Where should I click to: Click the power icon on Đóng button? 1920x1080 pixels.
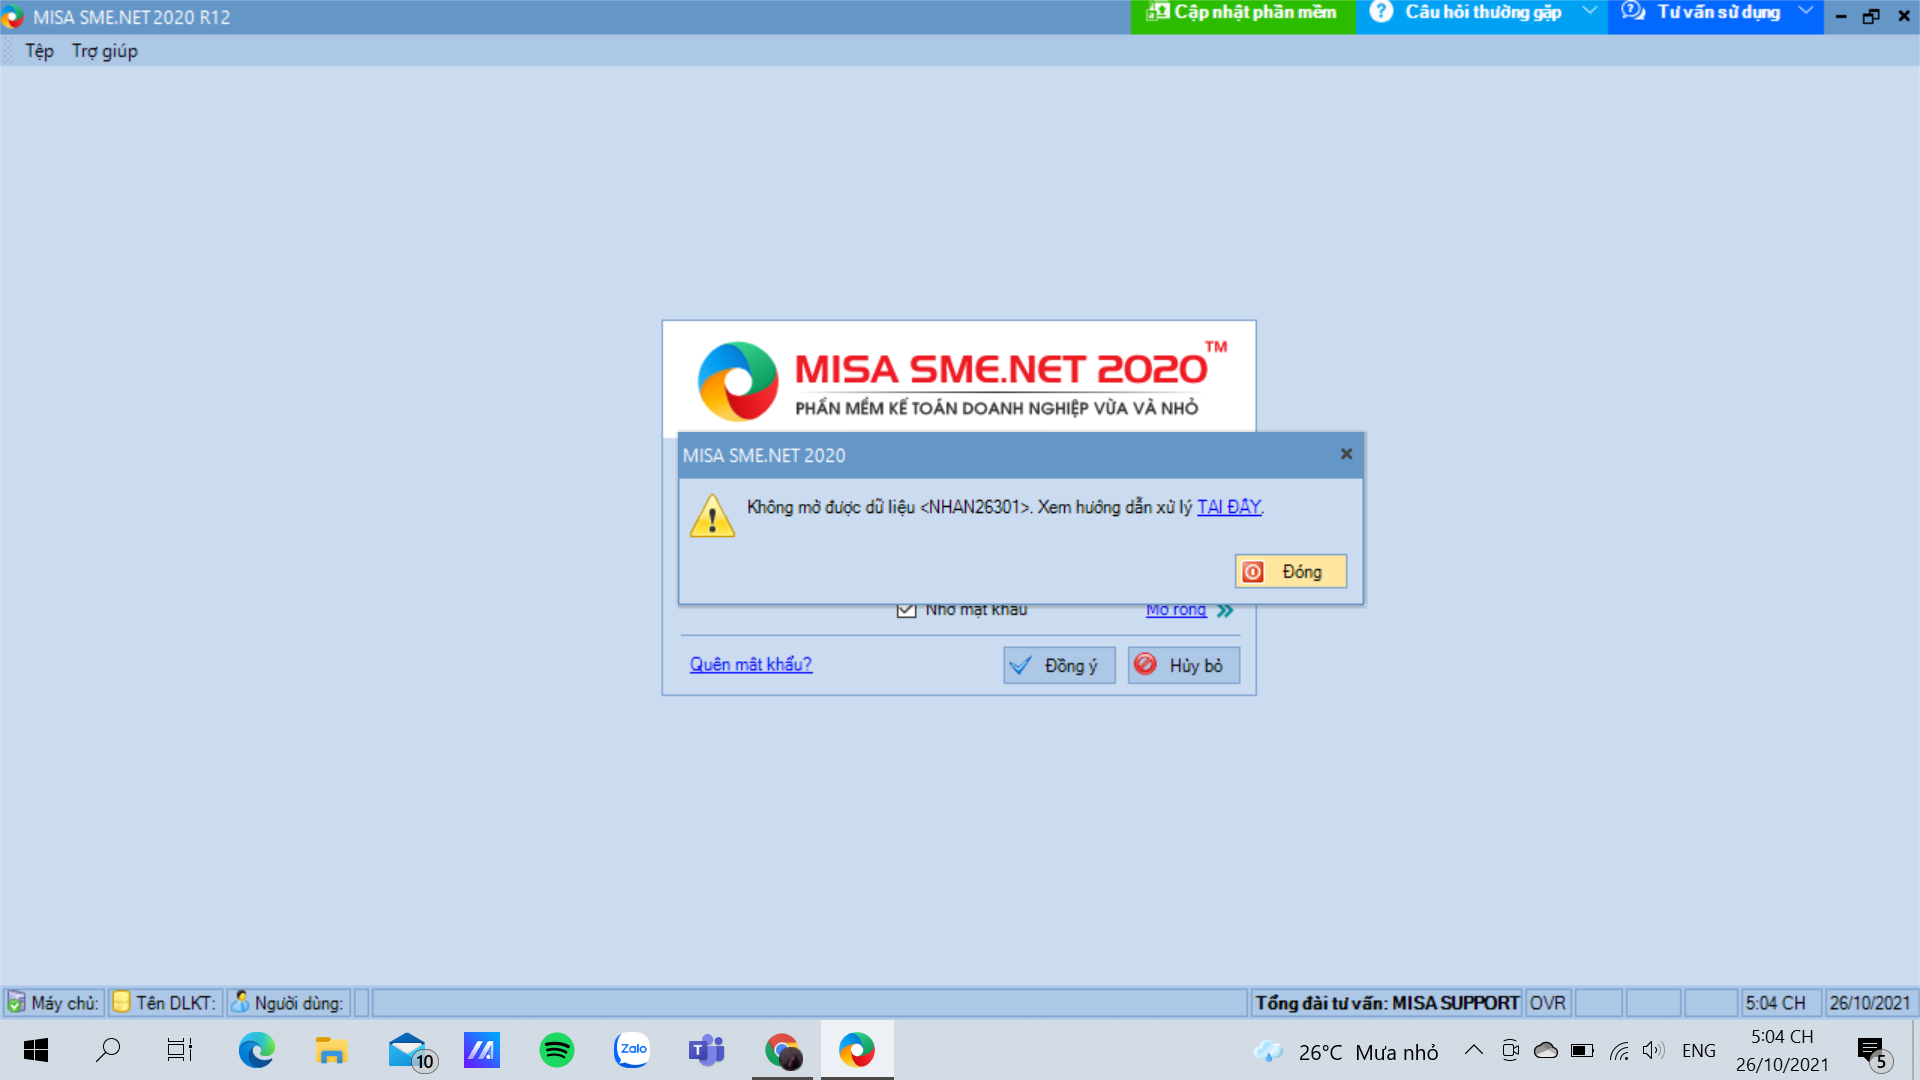(x=1253, y=571)
